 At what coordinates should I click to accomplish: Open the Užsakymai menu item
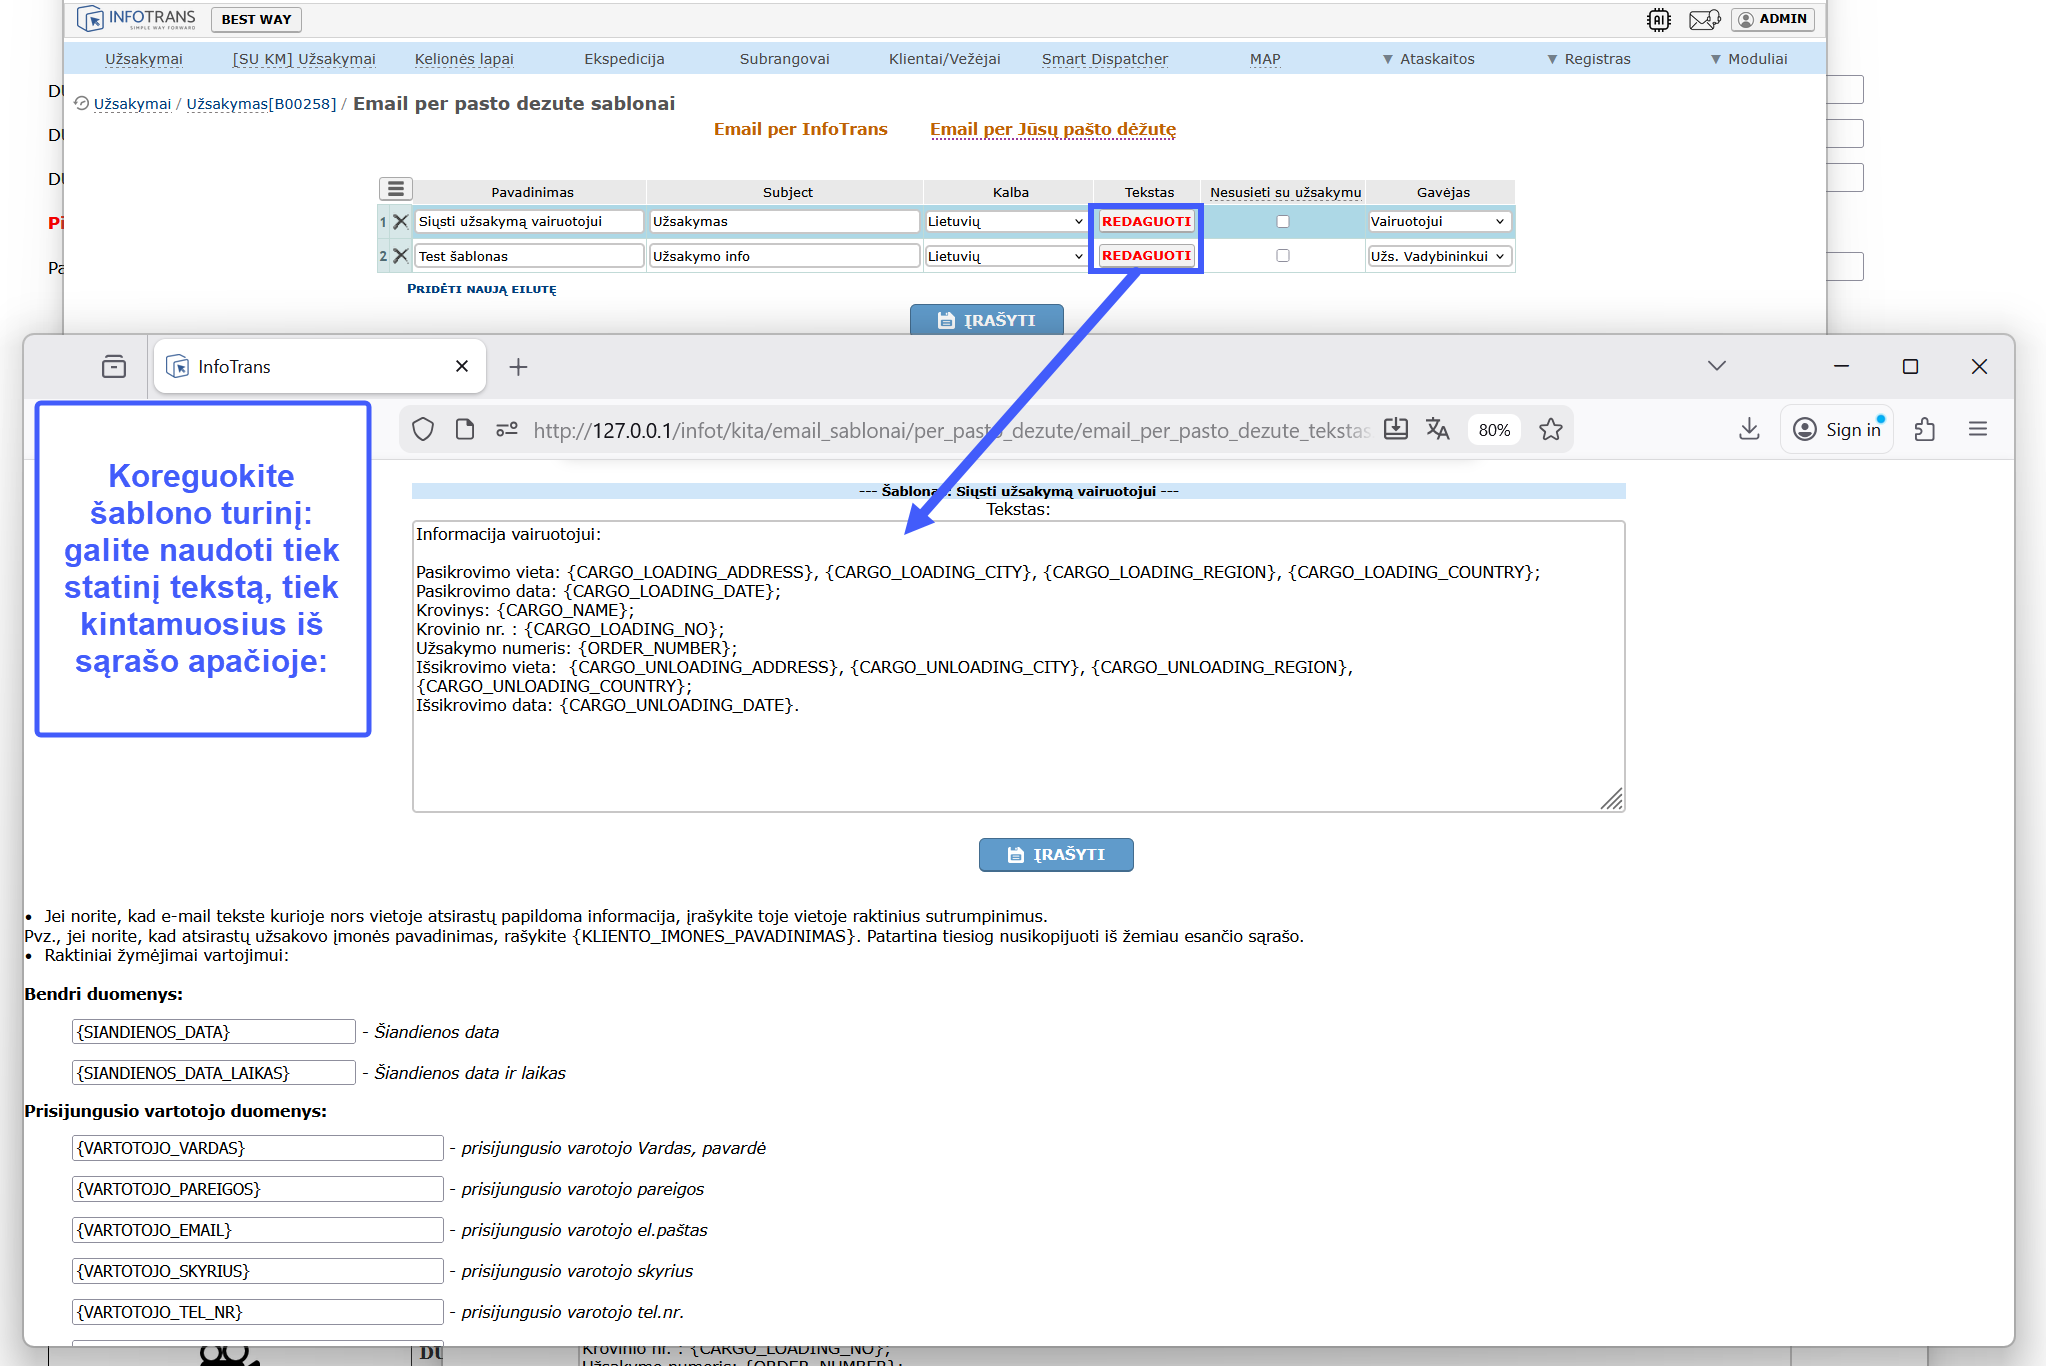click(x=144, y=59)
